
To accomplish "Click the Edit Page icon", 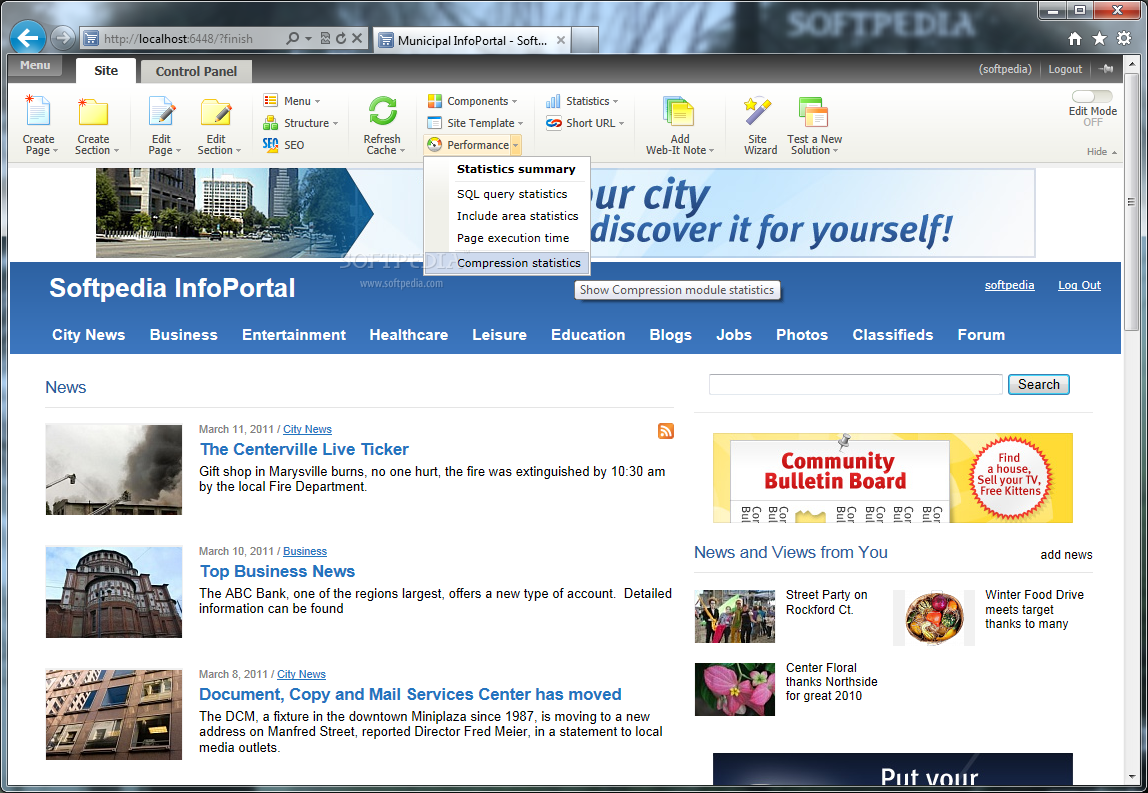I will [161, 111].
